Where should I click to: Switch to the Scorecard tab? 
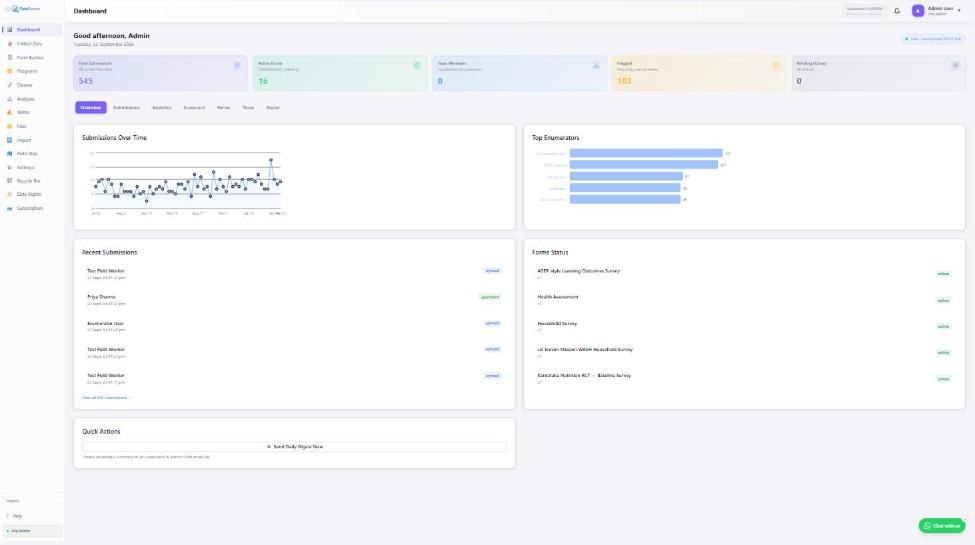[x=194, y=108]
